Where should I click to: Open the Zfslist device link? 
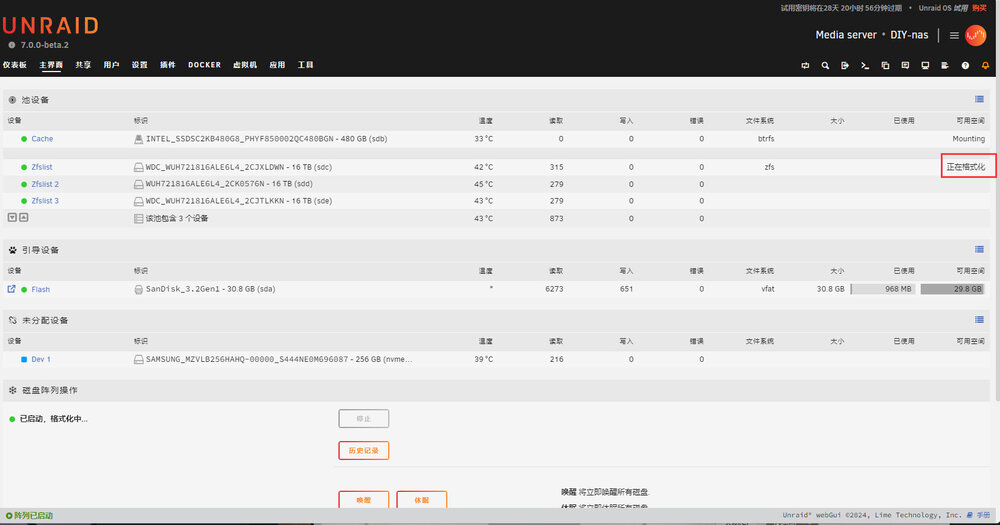[42, 167]
